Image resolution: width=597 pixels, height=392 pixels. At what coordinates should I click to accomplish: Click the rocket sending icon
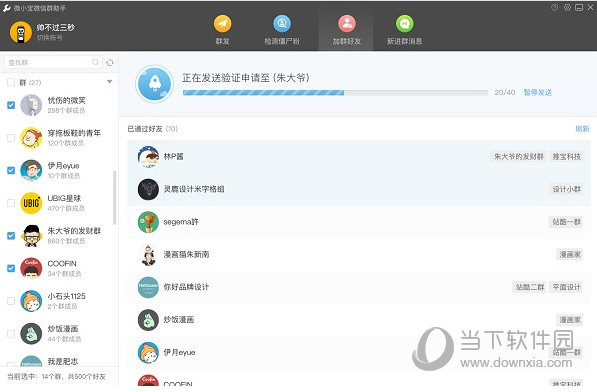pyautogui.click(x=155, y=84)
